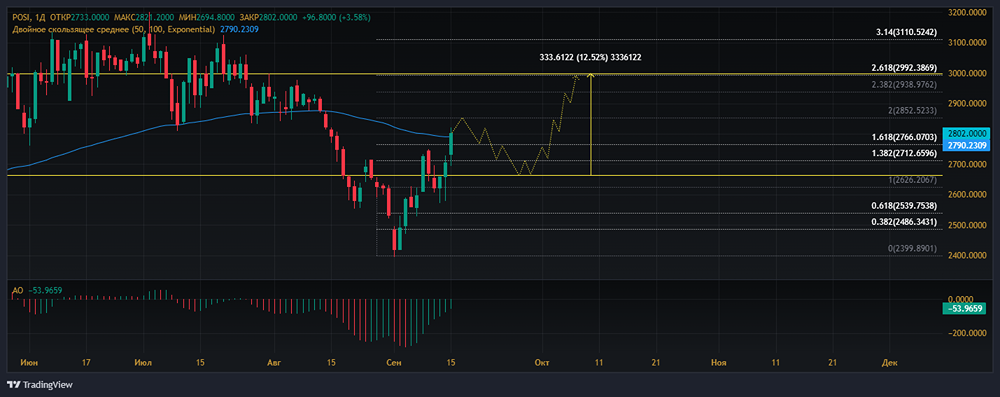Select Fibonacci level 0(2399.8901)

point(912,248)
